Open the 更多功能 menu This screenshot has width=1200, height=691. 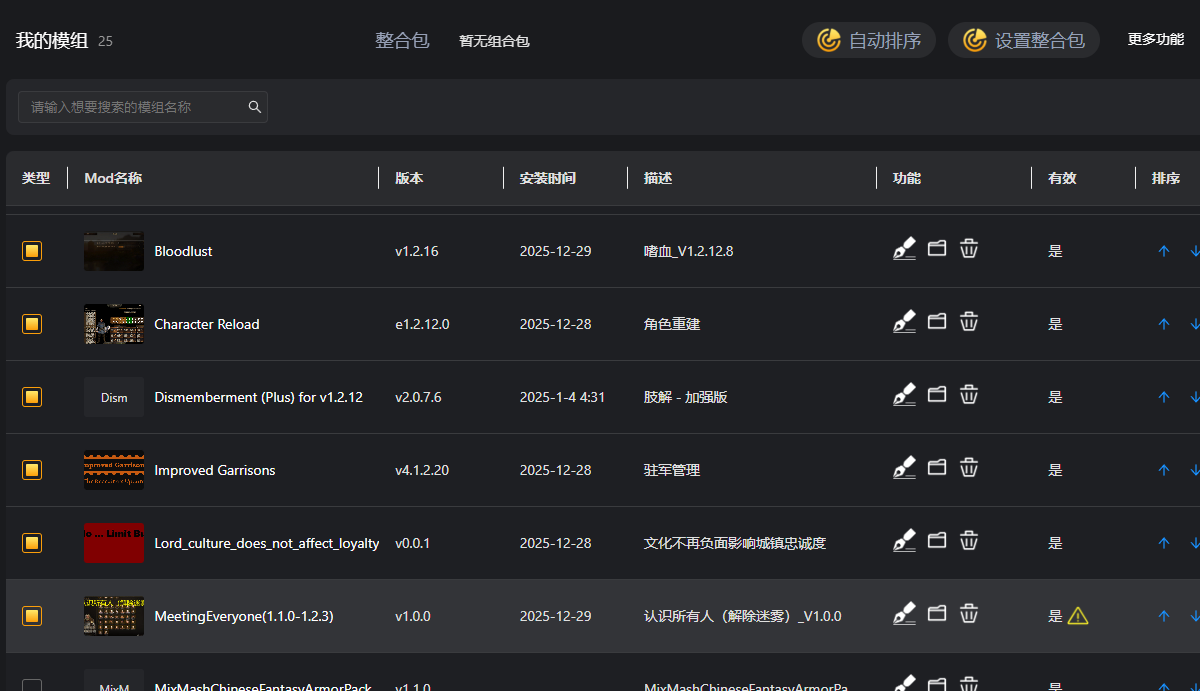[x=1155, y=40]
